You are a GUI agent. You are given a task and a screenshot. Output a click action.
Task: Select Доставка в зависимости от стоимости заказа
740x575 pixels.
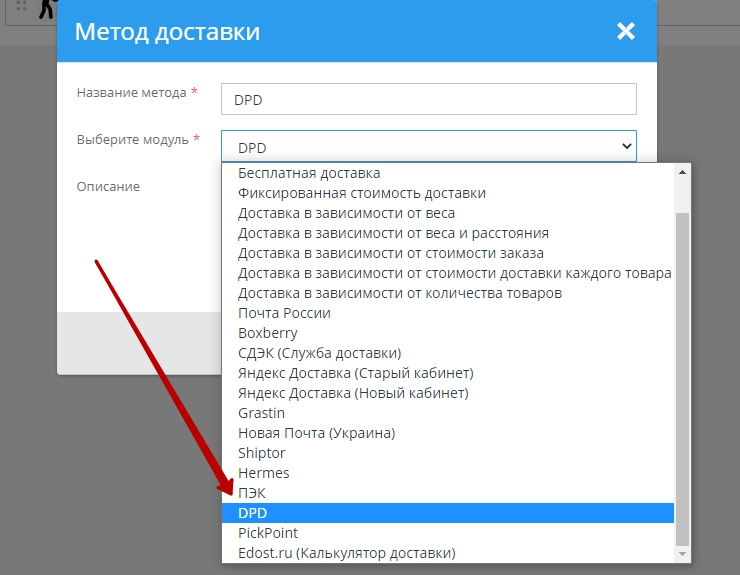click(x=391, y=253)
